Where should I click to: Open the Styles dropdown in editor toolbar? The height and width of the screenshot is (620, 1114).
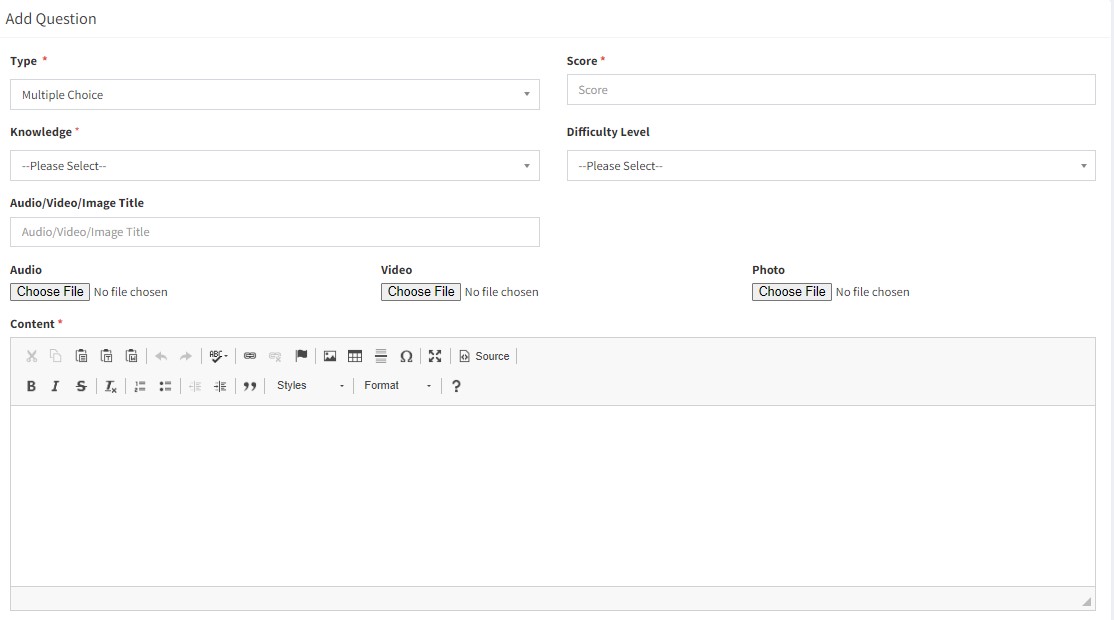point(310,386)
